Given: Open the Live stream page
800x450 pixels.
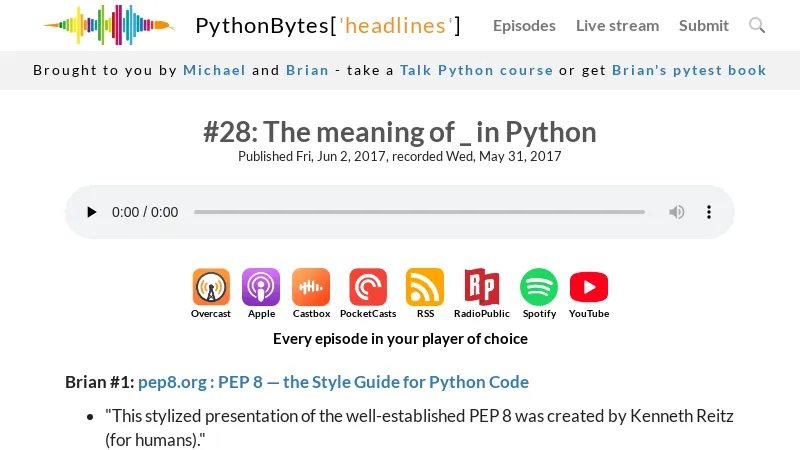Looking at the screenshot, I should [x=617, y=25].
